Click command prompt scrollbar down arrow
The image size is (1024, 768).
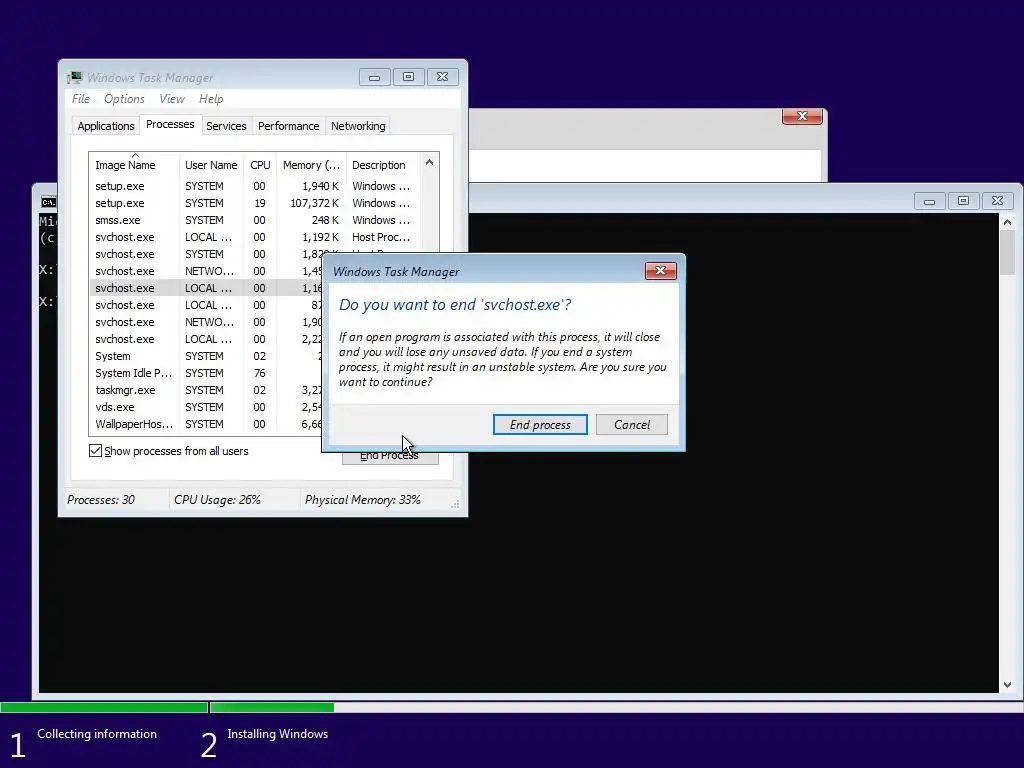click(x=1007, y=684)
